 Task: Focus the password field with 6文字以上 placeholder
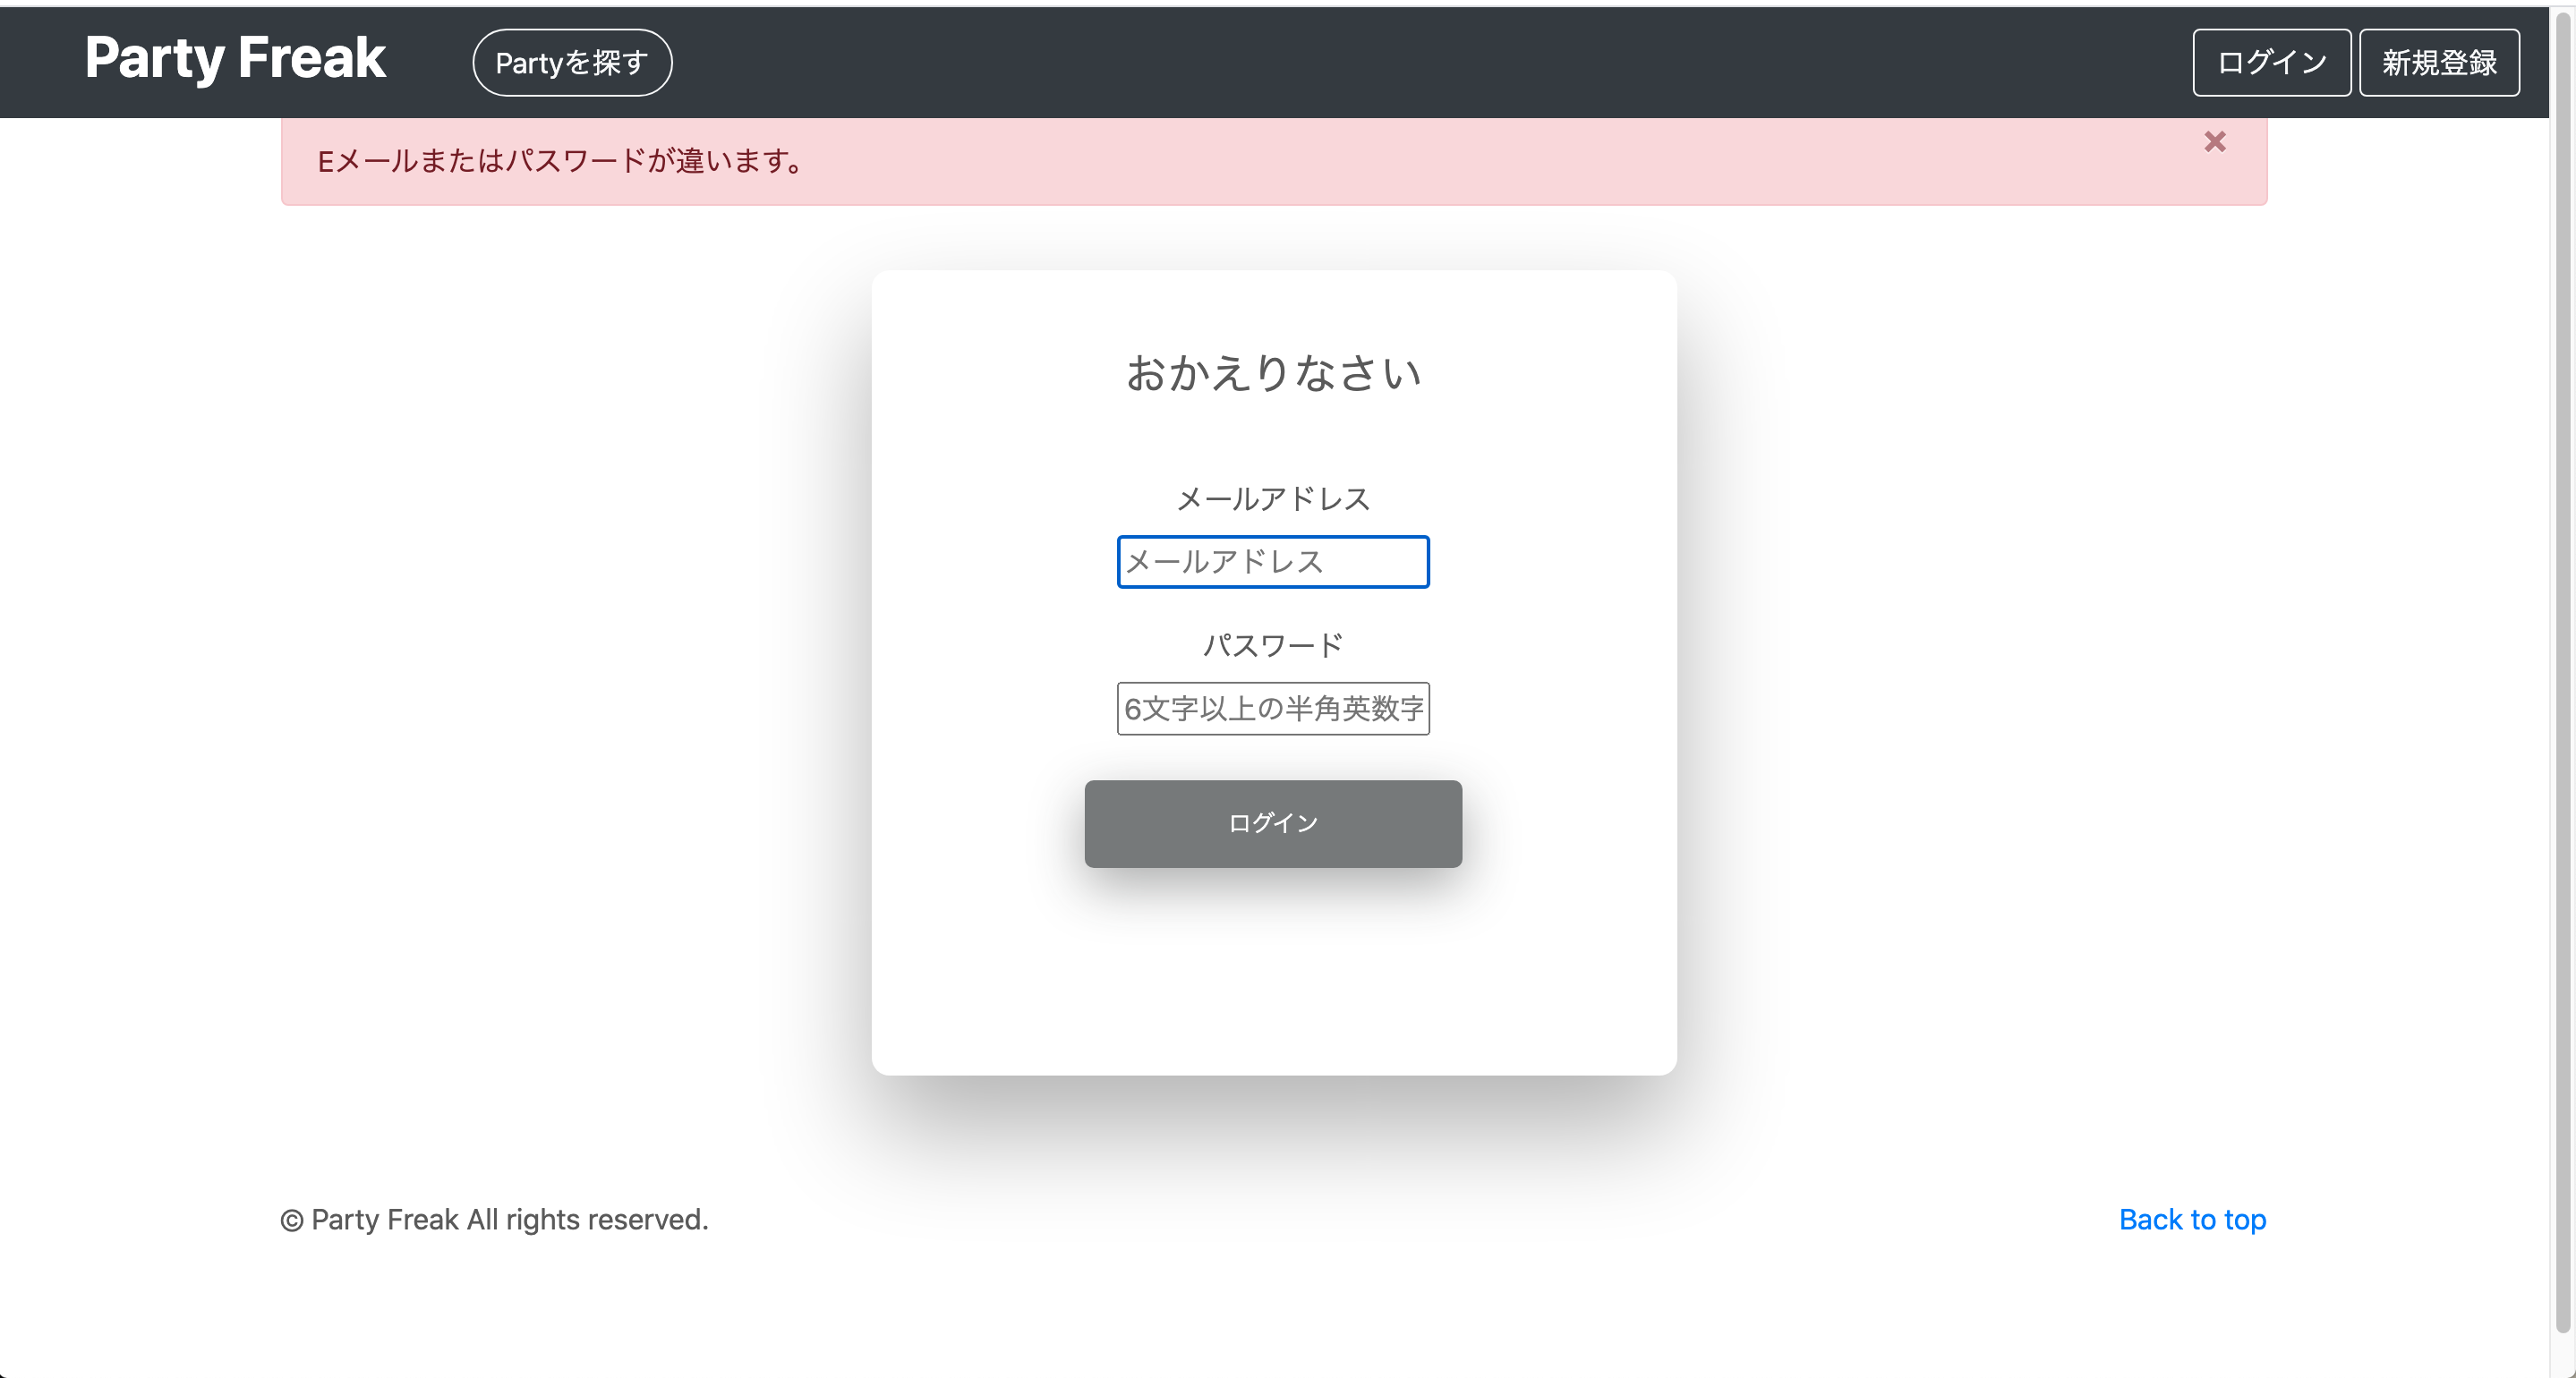click(1272, 708)
